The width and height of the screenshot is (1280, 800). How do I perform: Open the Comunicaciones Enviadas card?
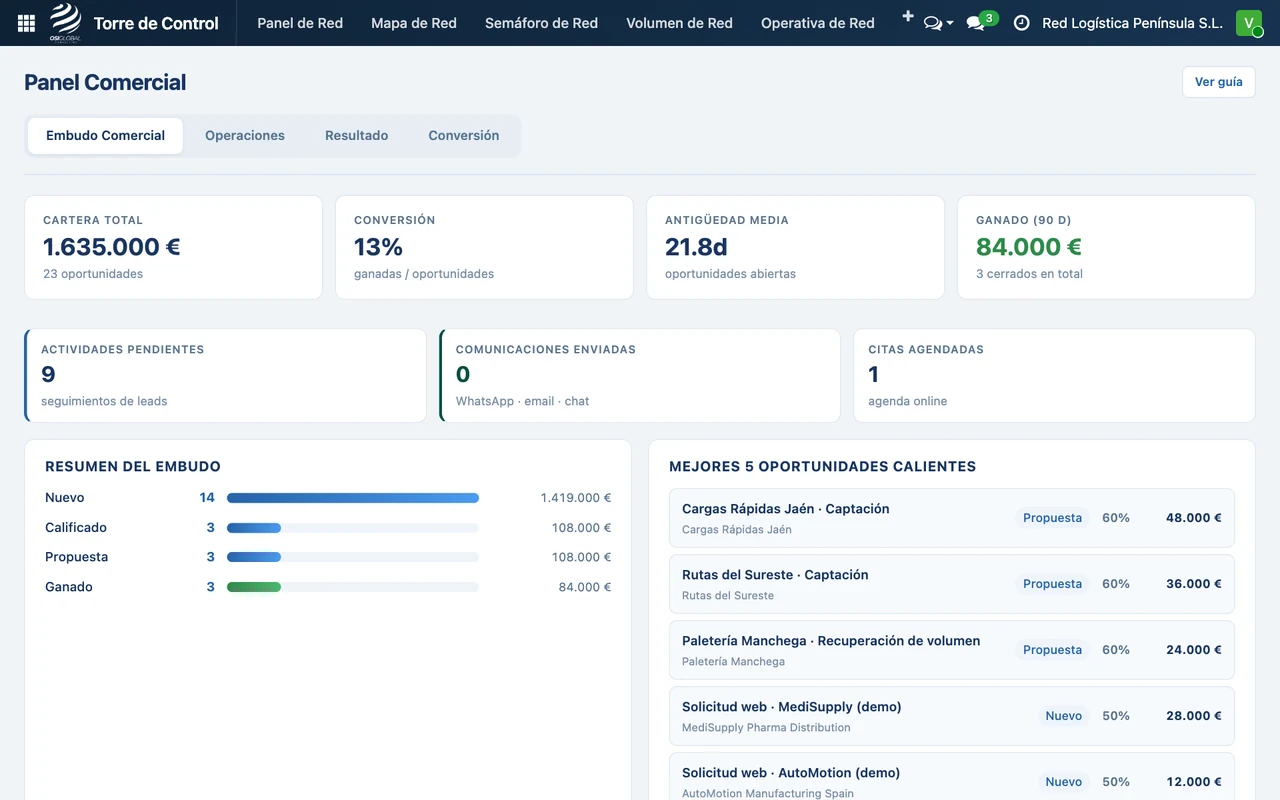640,376
